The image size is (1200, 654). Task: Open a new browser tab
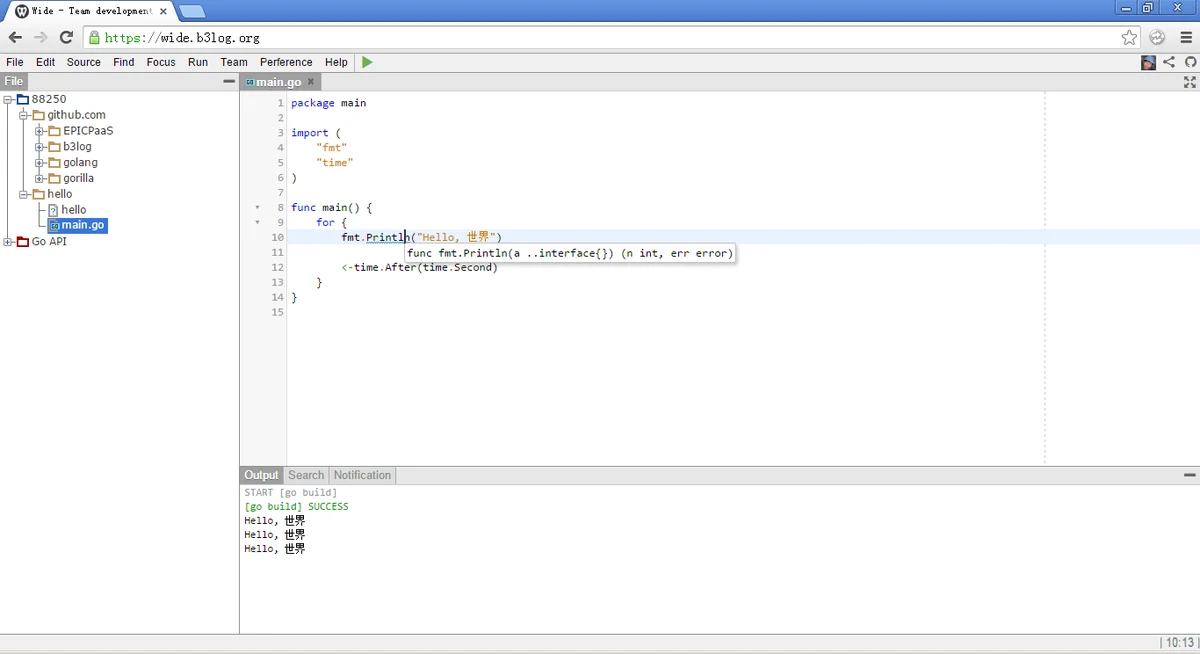point(192,11)
